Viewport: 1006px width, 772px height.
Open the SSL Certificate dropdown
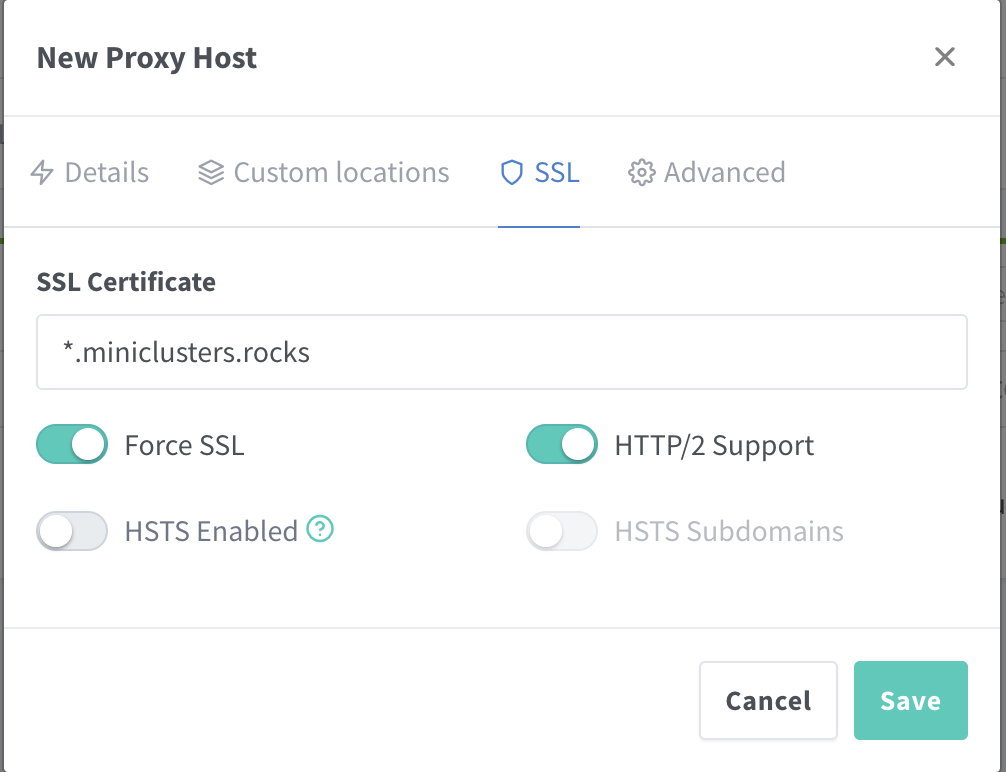pos(502,352)
